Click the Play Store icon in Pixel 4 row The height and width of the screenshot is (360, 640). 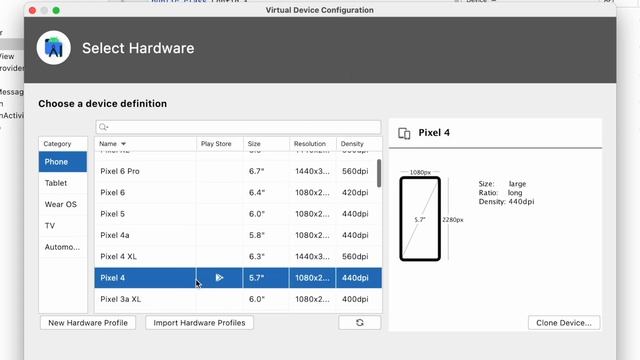(x=219, y=278)
